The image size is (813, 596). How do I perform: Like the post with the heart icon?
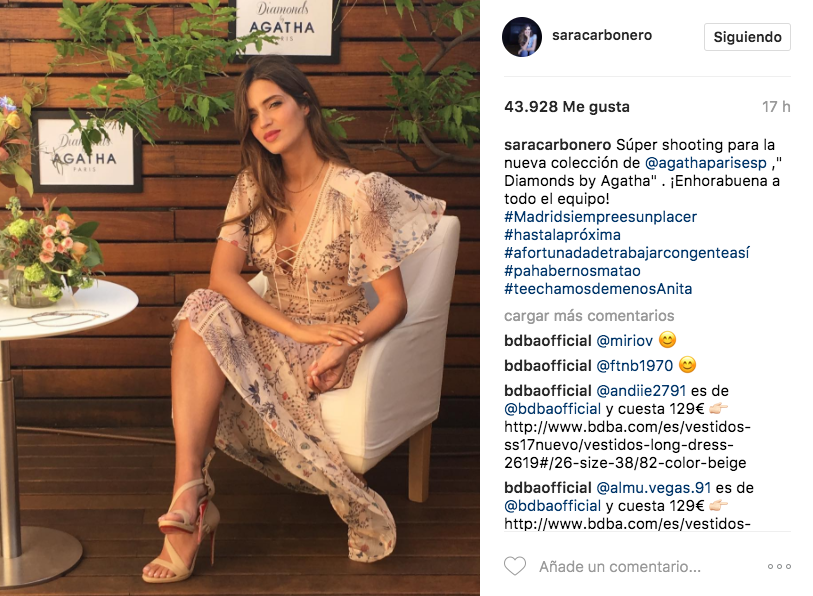click(515, 566)
